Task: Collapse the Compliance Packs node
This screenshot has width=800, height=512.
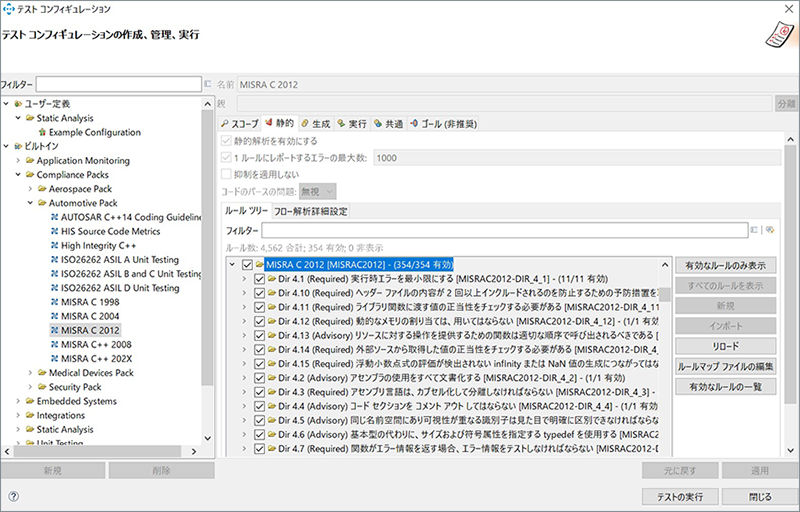Action: [18, 175]
